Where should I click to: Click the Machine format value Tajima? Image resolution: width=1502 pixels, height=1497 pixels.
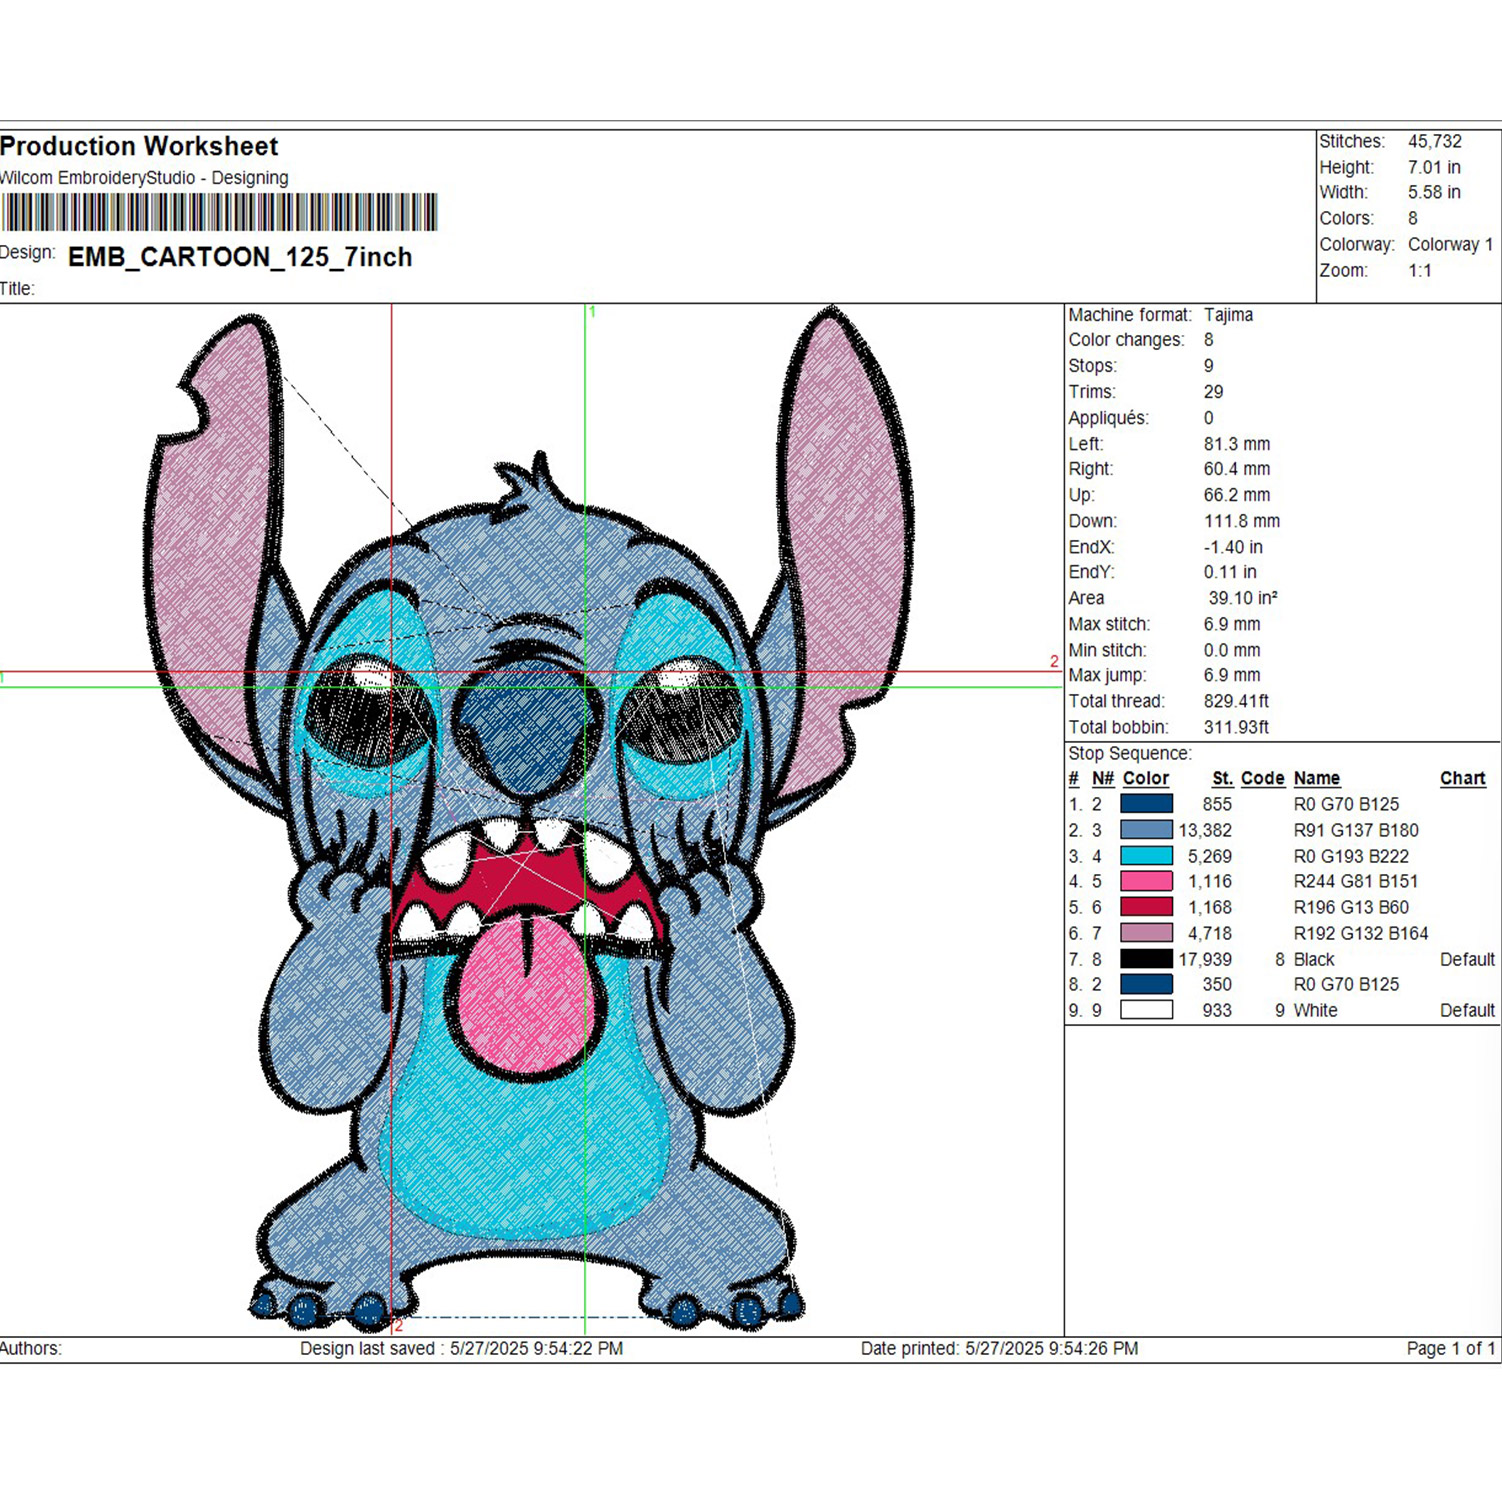tap(1228, 315)
